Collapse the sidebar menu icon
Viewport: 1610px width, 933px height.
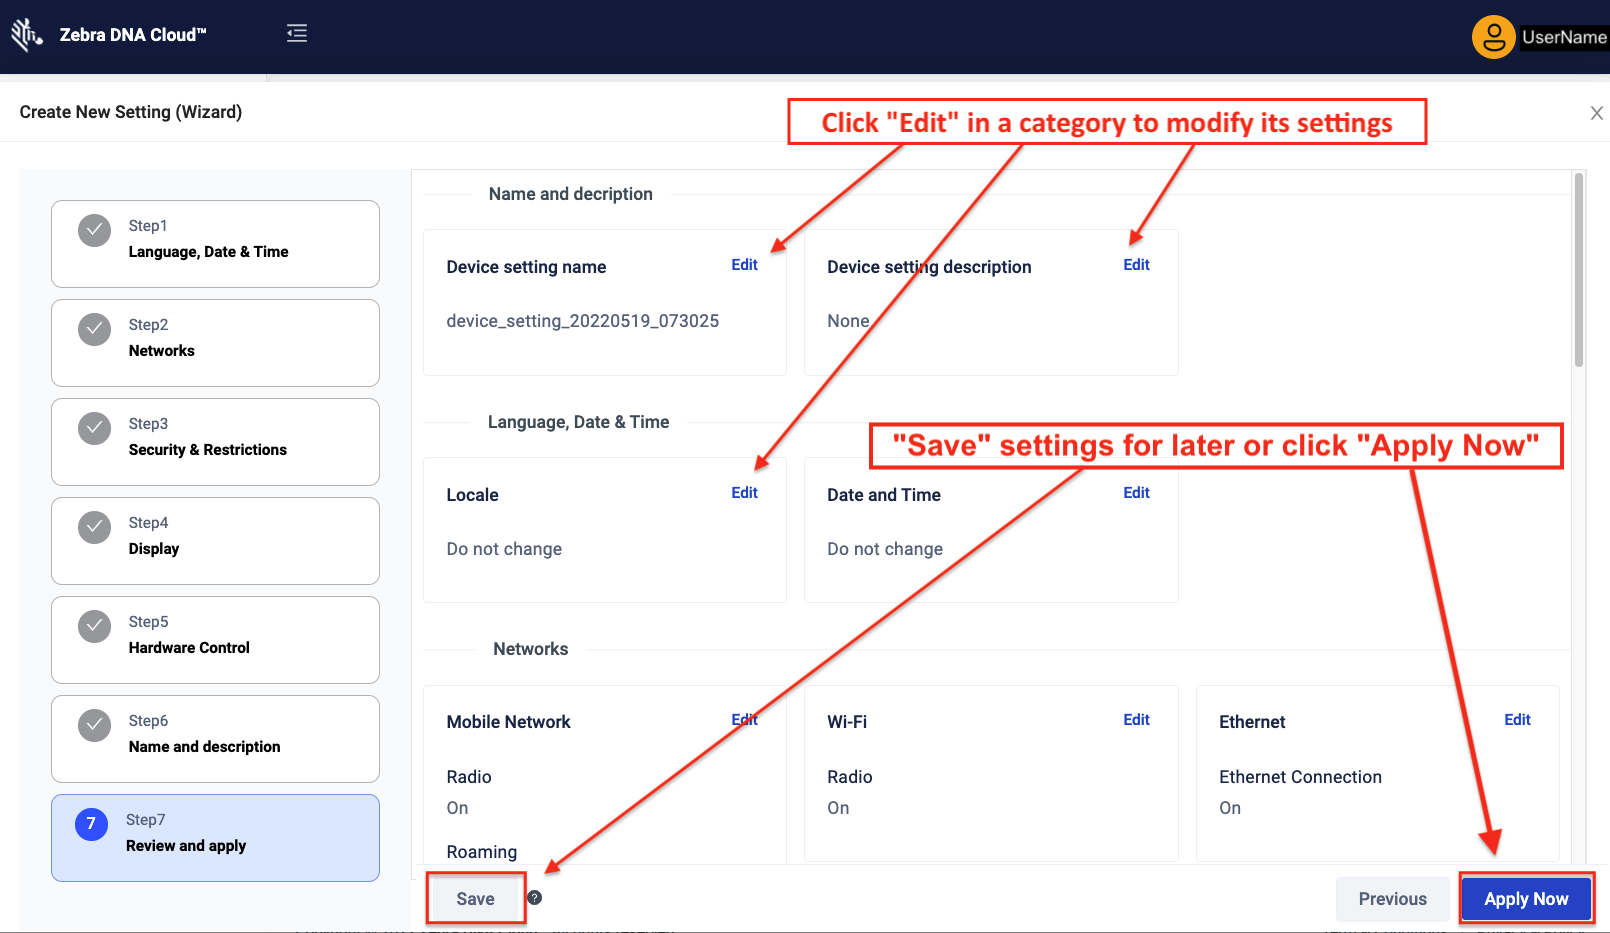pos(297,34)
